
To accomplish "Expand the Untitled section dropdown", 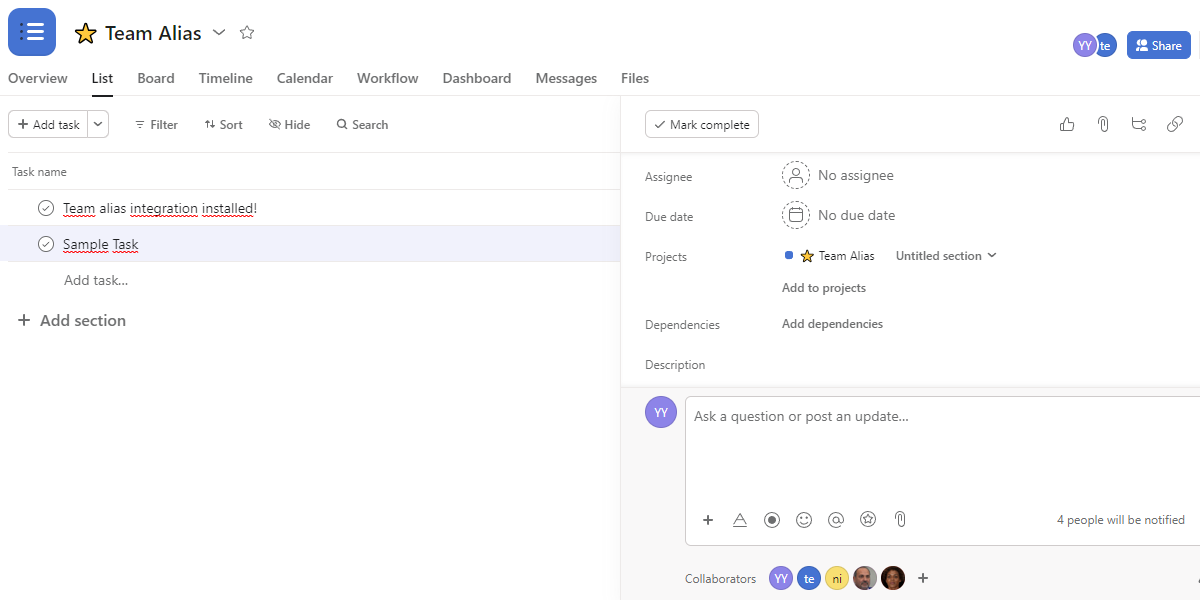I will tap(946, 256).
